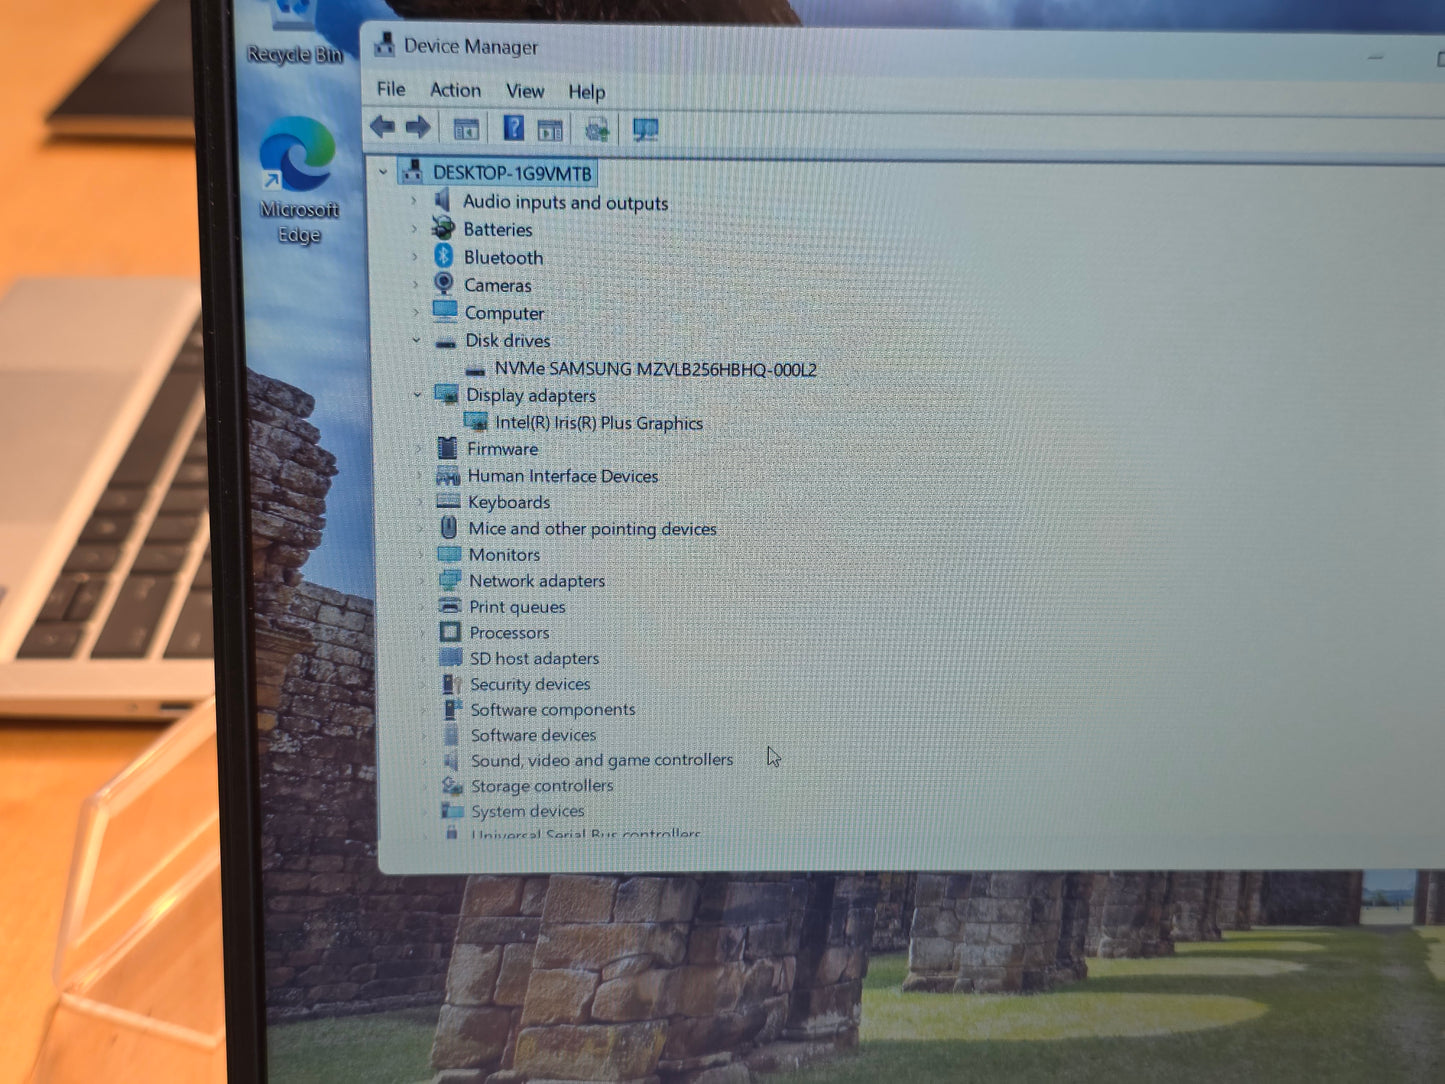Expand the Audio inputs and outputs node
Image resolution: width=1445 pixels, height=1084 pixels.
(x=414, y=201)
